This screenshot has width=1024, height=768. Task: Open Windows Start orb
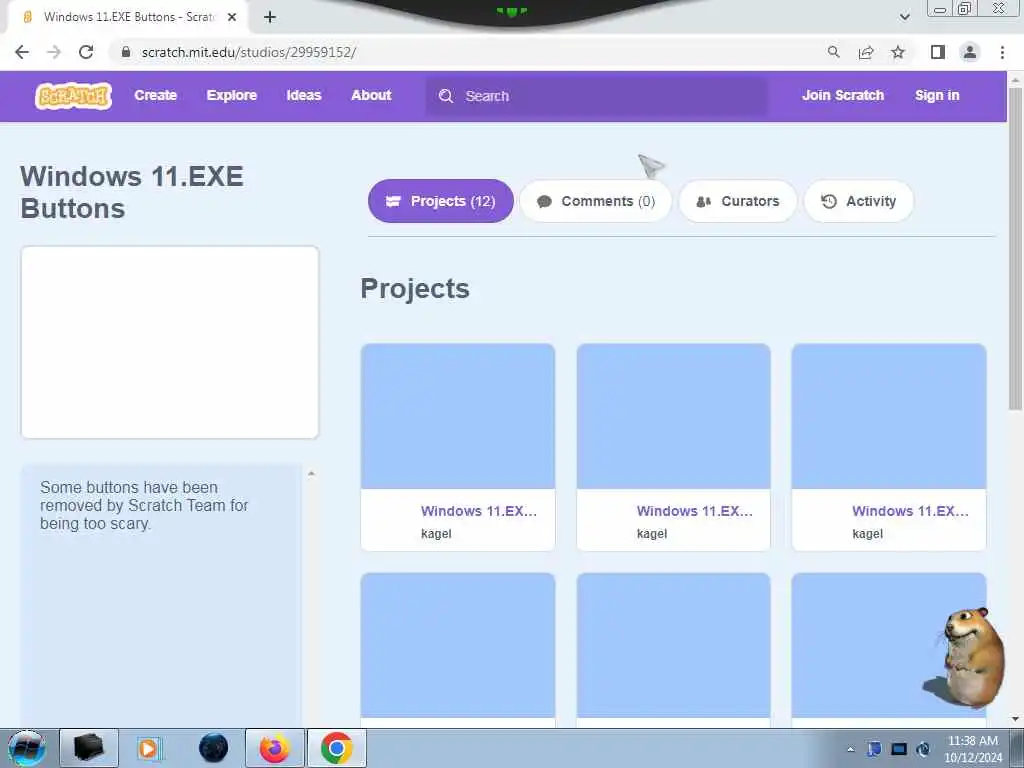click(x=27, y=748)
